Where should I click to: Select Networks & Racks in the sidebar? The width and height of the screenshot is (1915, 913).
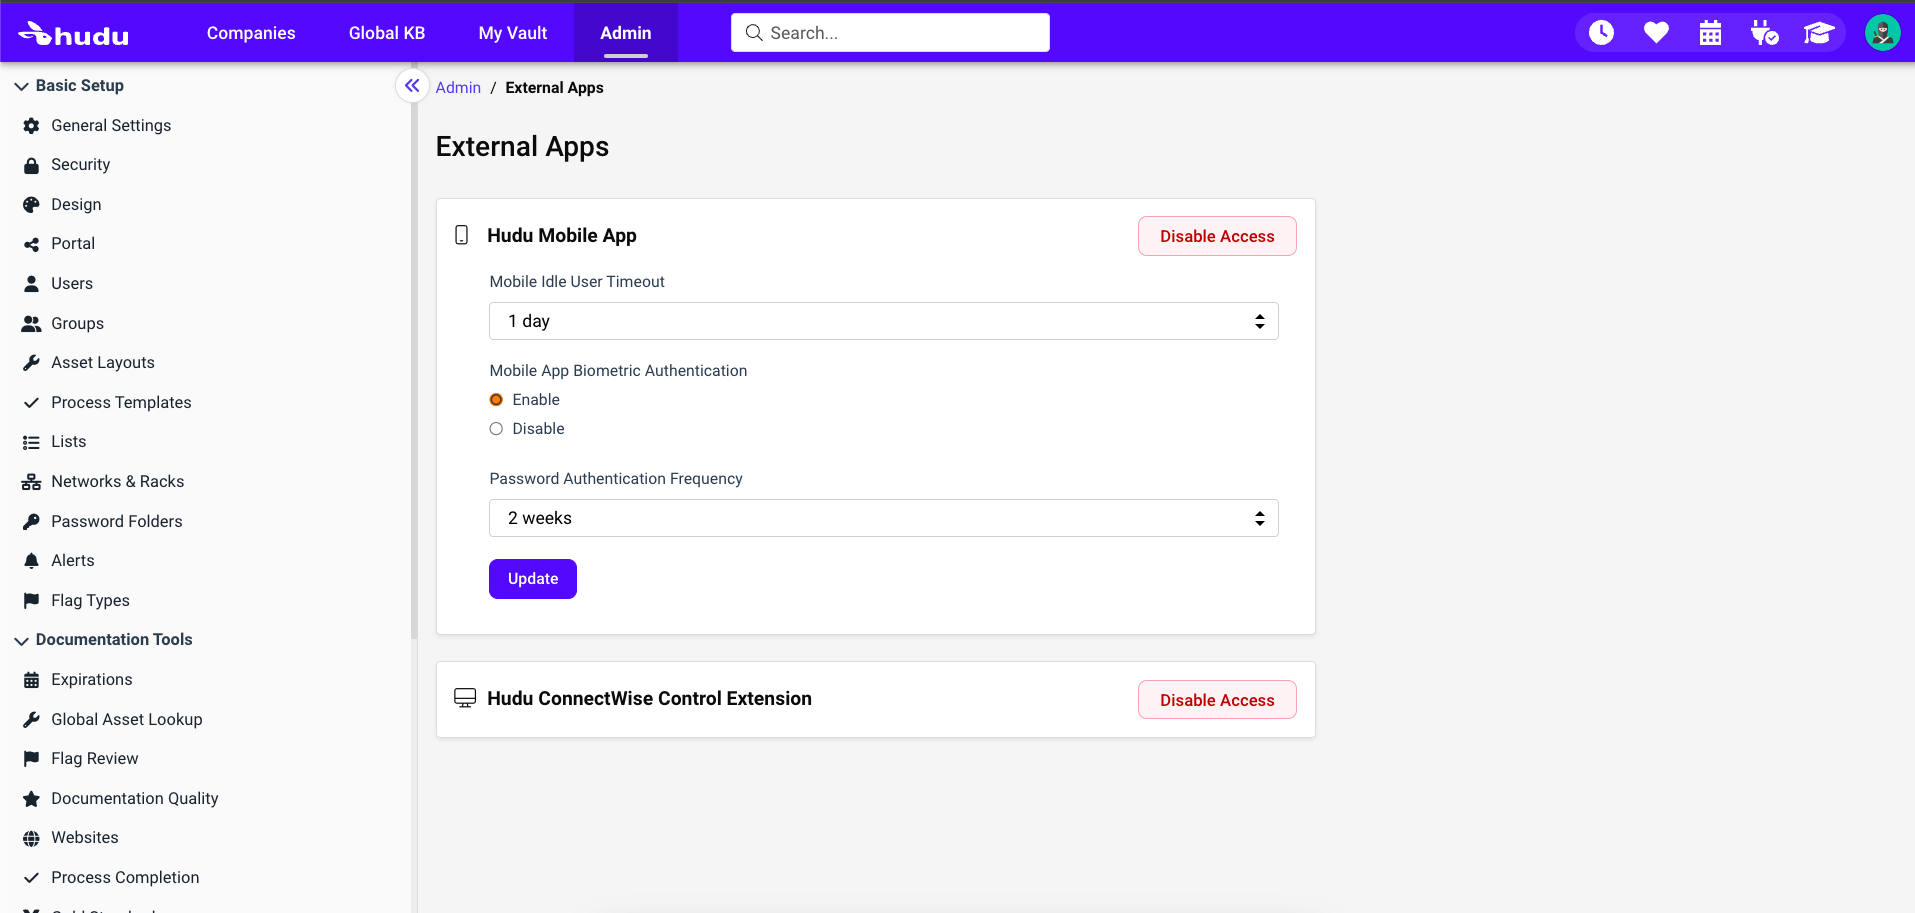pyautogui.click(x=117, y=481)
